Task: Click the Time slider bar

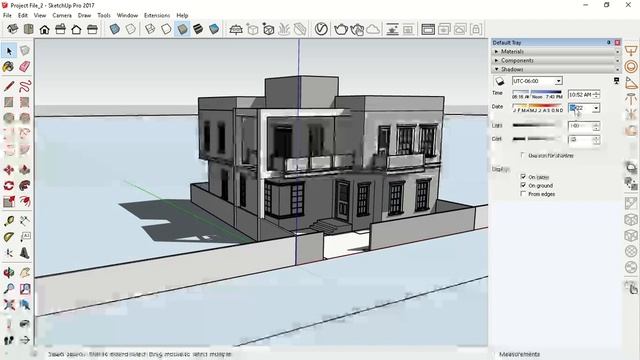Action: click(x=537, y=92)
